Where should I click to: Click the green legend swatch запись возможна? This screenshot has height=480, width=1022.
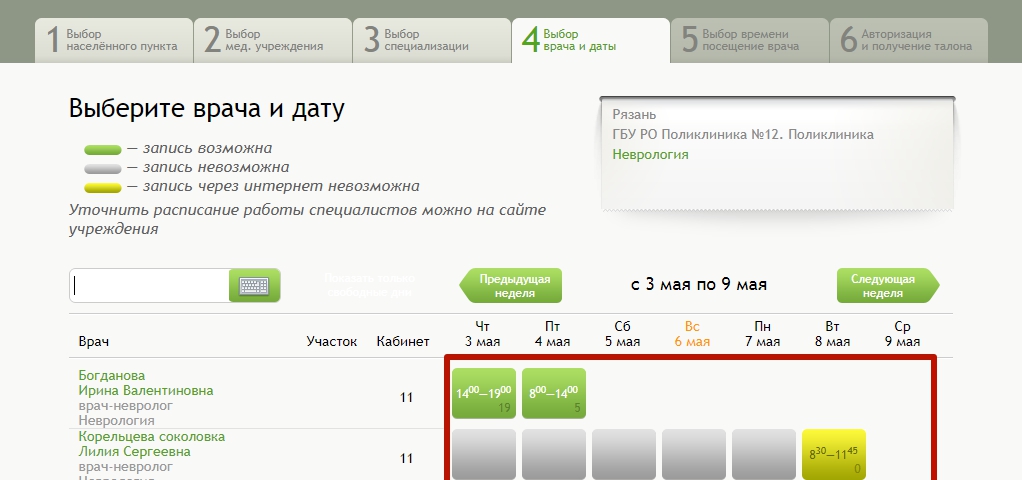(x=103, y=150)
